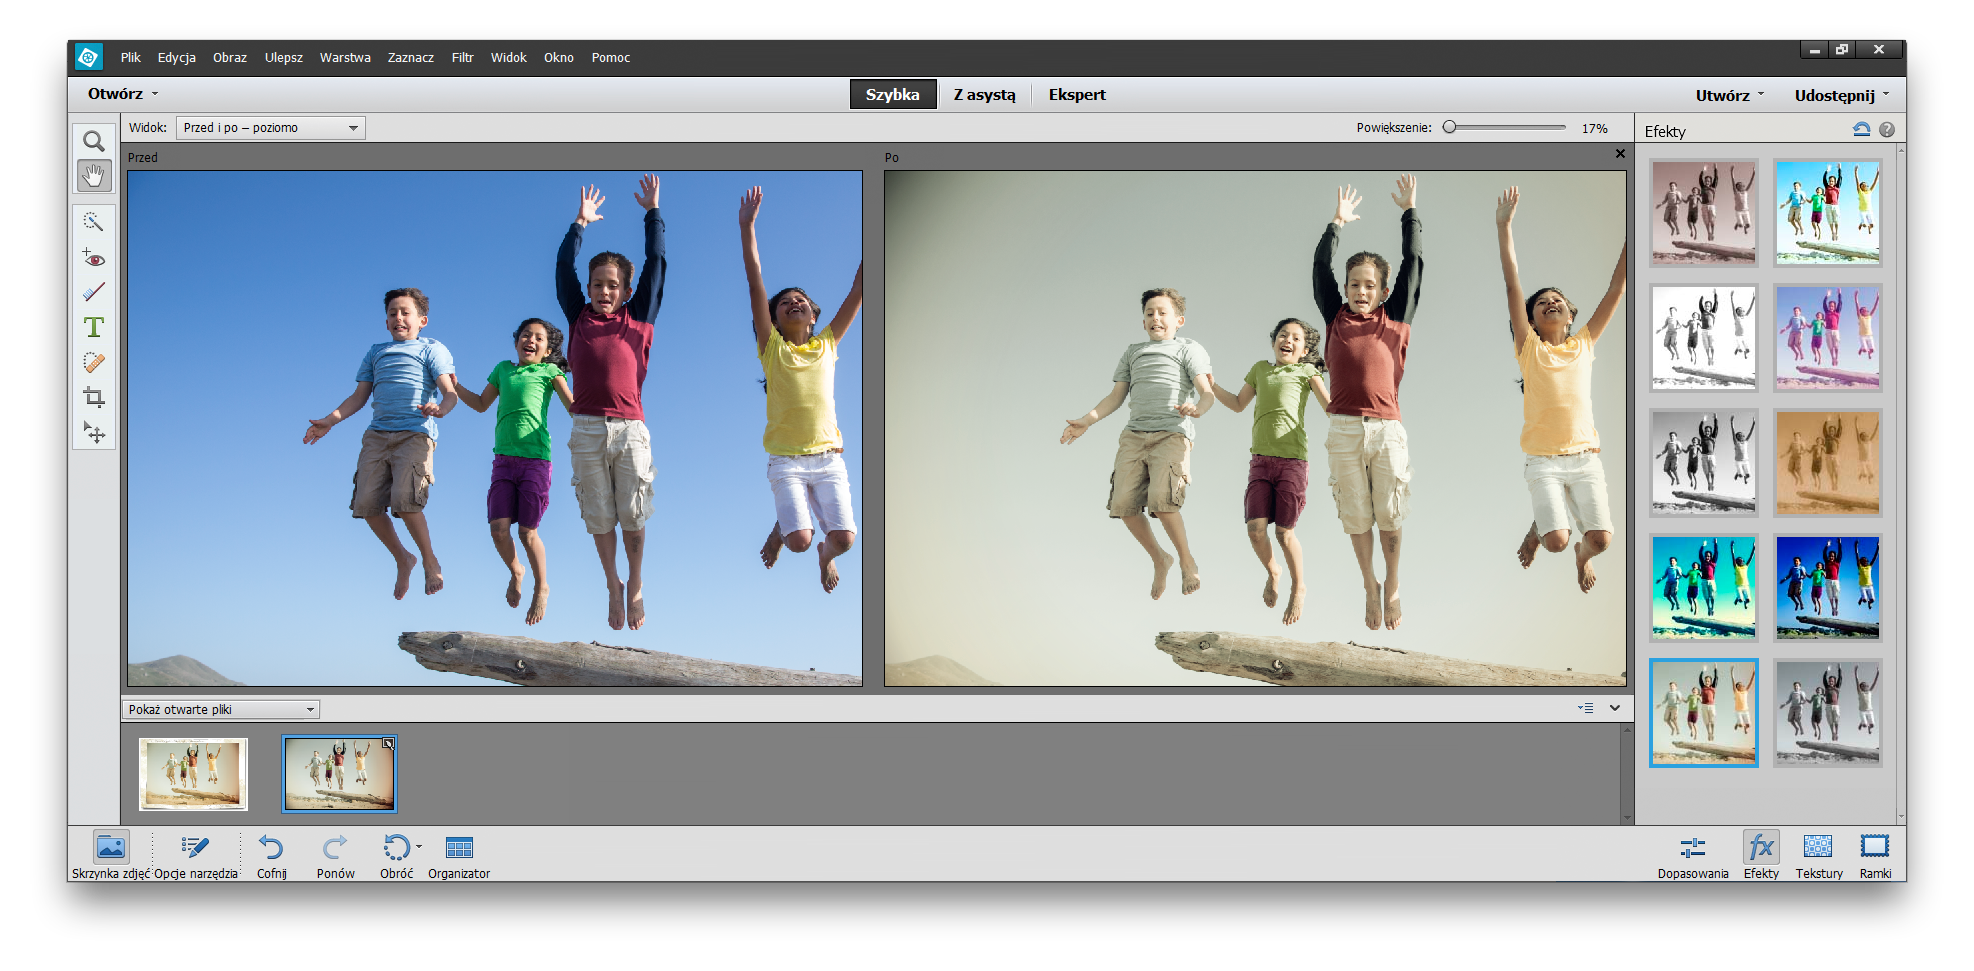Apply the grey desaturated effect thumbnail
This screenshot has width=1974, height=971.
1828,713
